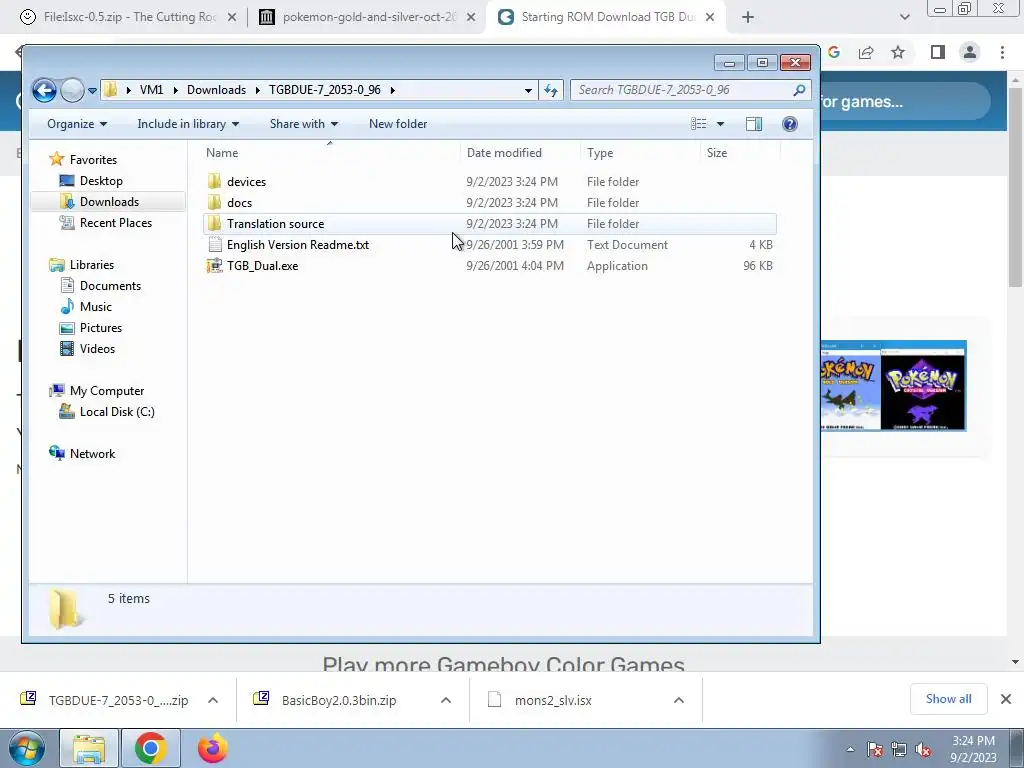Bookmark this page with star icon

point(898,52)
